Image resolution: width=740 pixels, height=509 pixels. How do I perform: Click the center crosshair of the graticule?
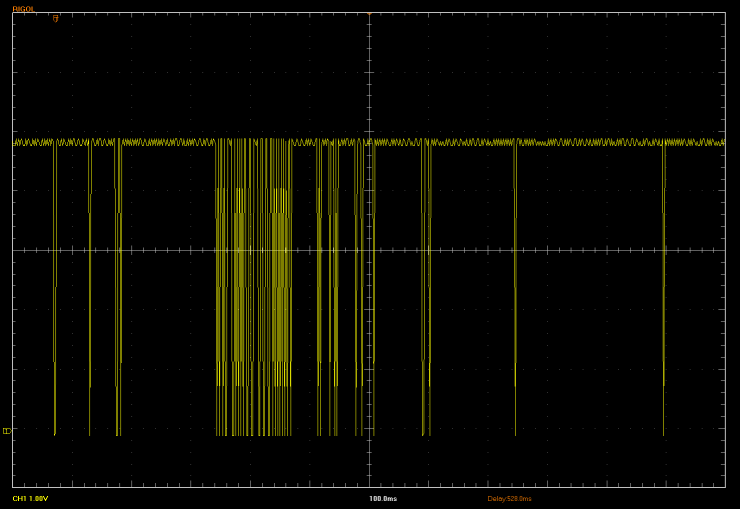(x=369, y=250)
